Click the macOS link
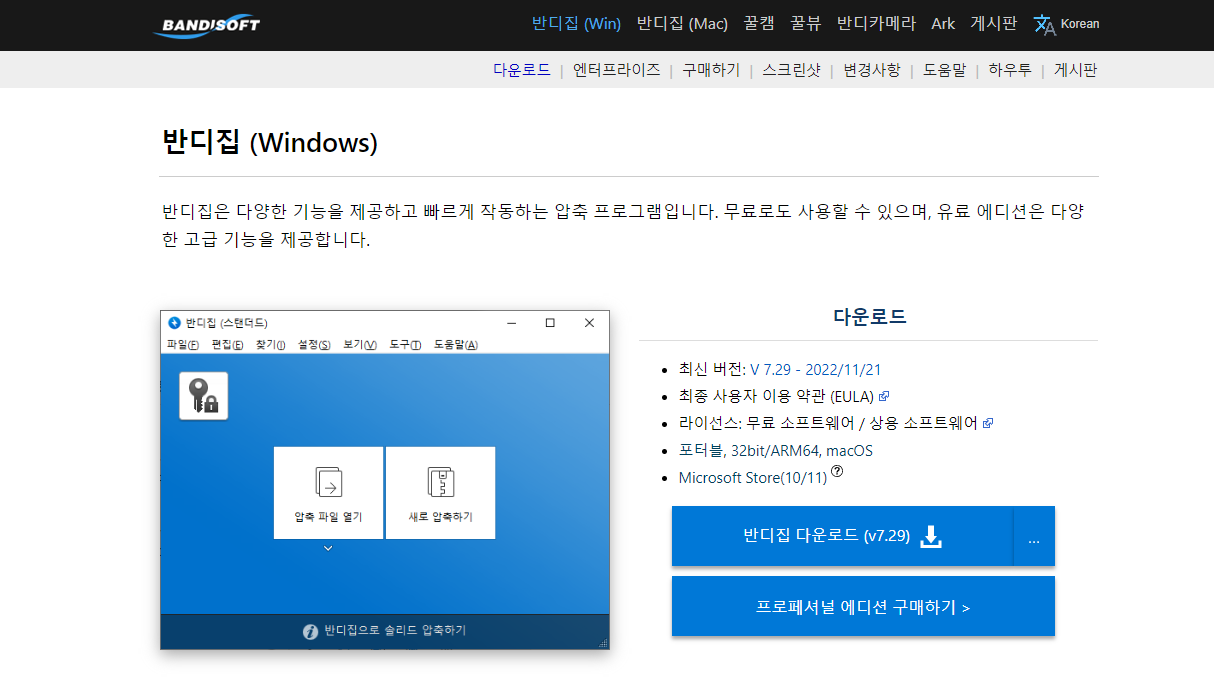 click(849, 451)
